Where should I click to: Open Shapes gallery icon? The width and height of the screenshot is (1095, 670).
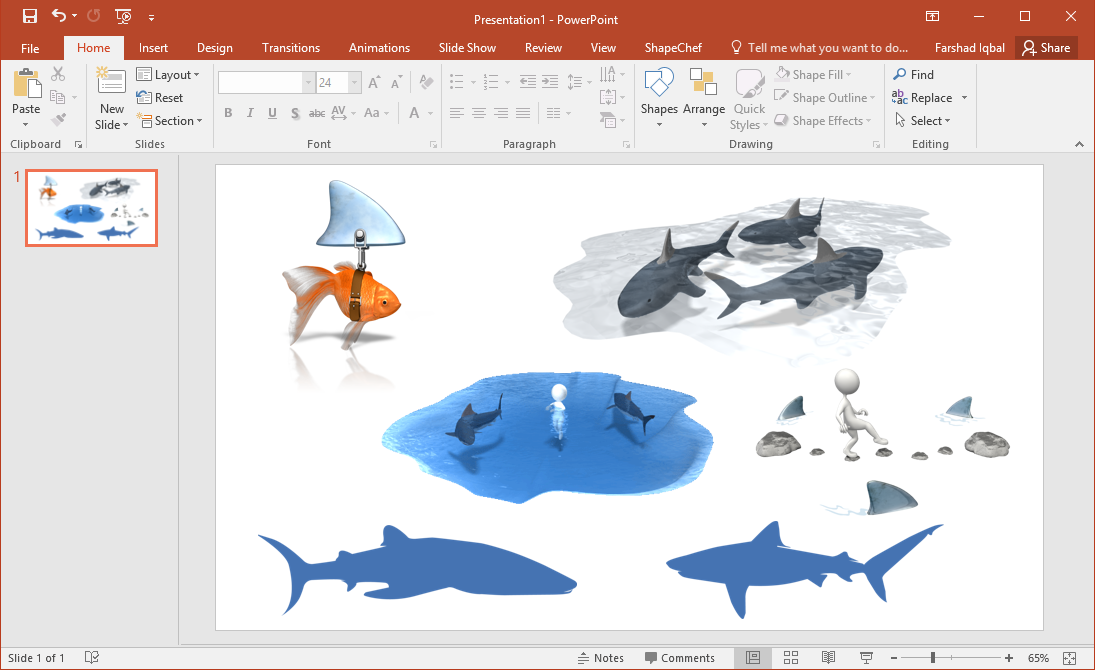point(659,82)
